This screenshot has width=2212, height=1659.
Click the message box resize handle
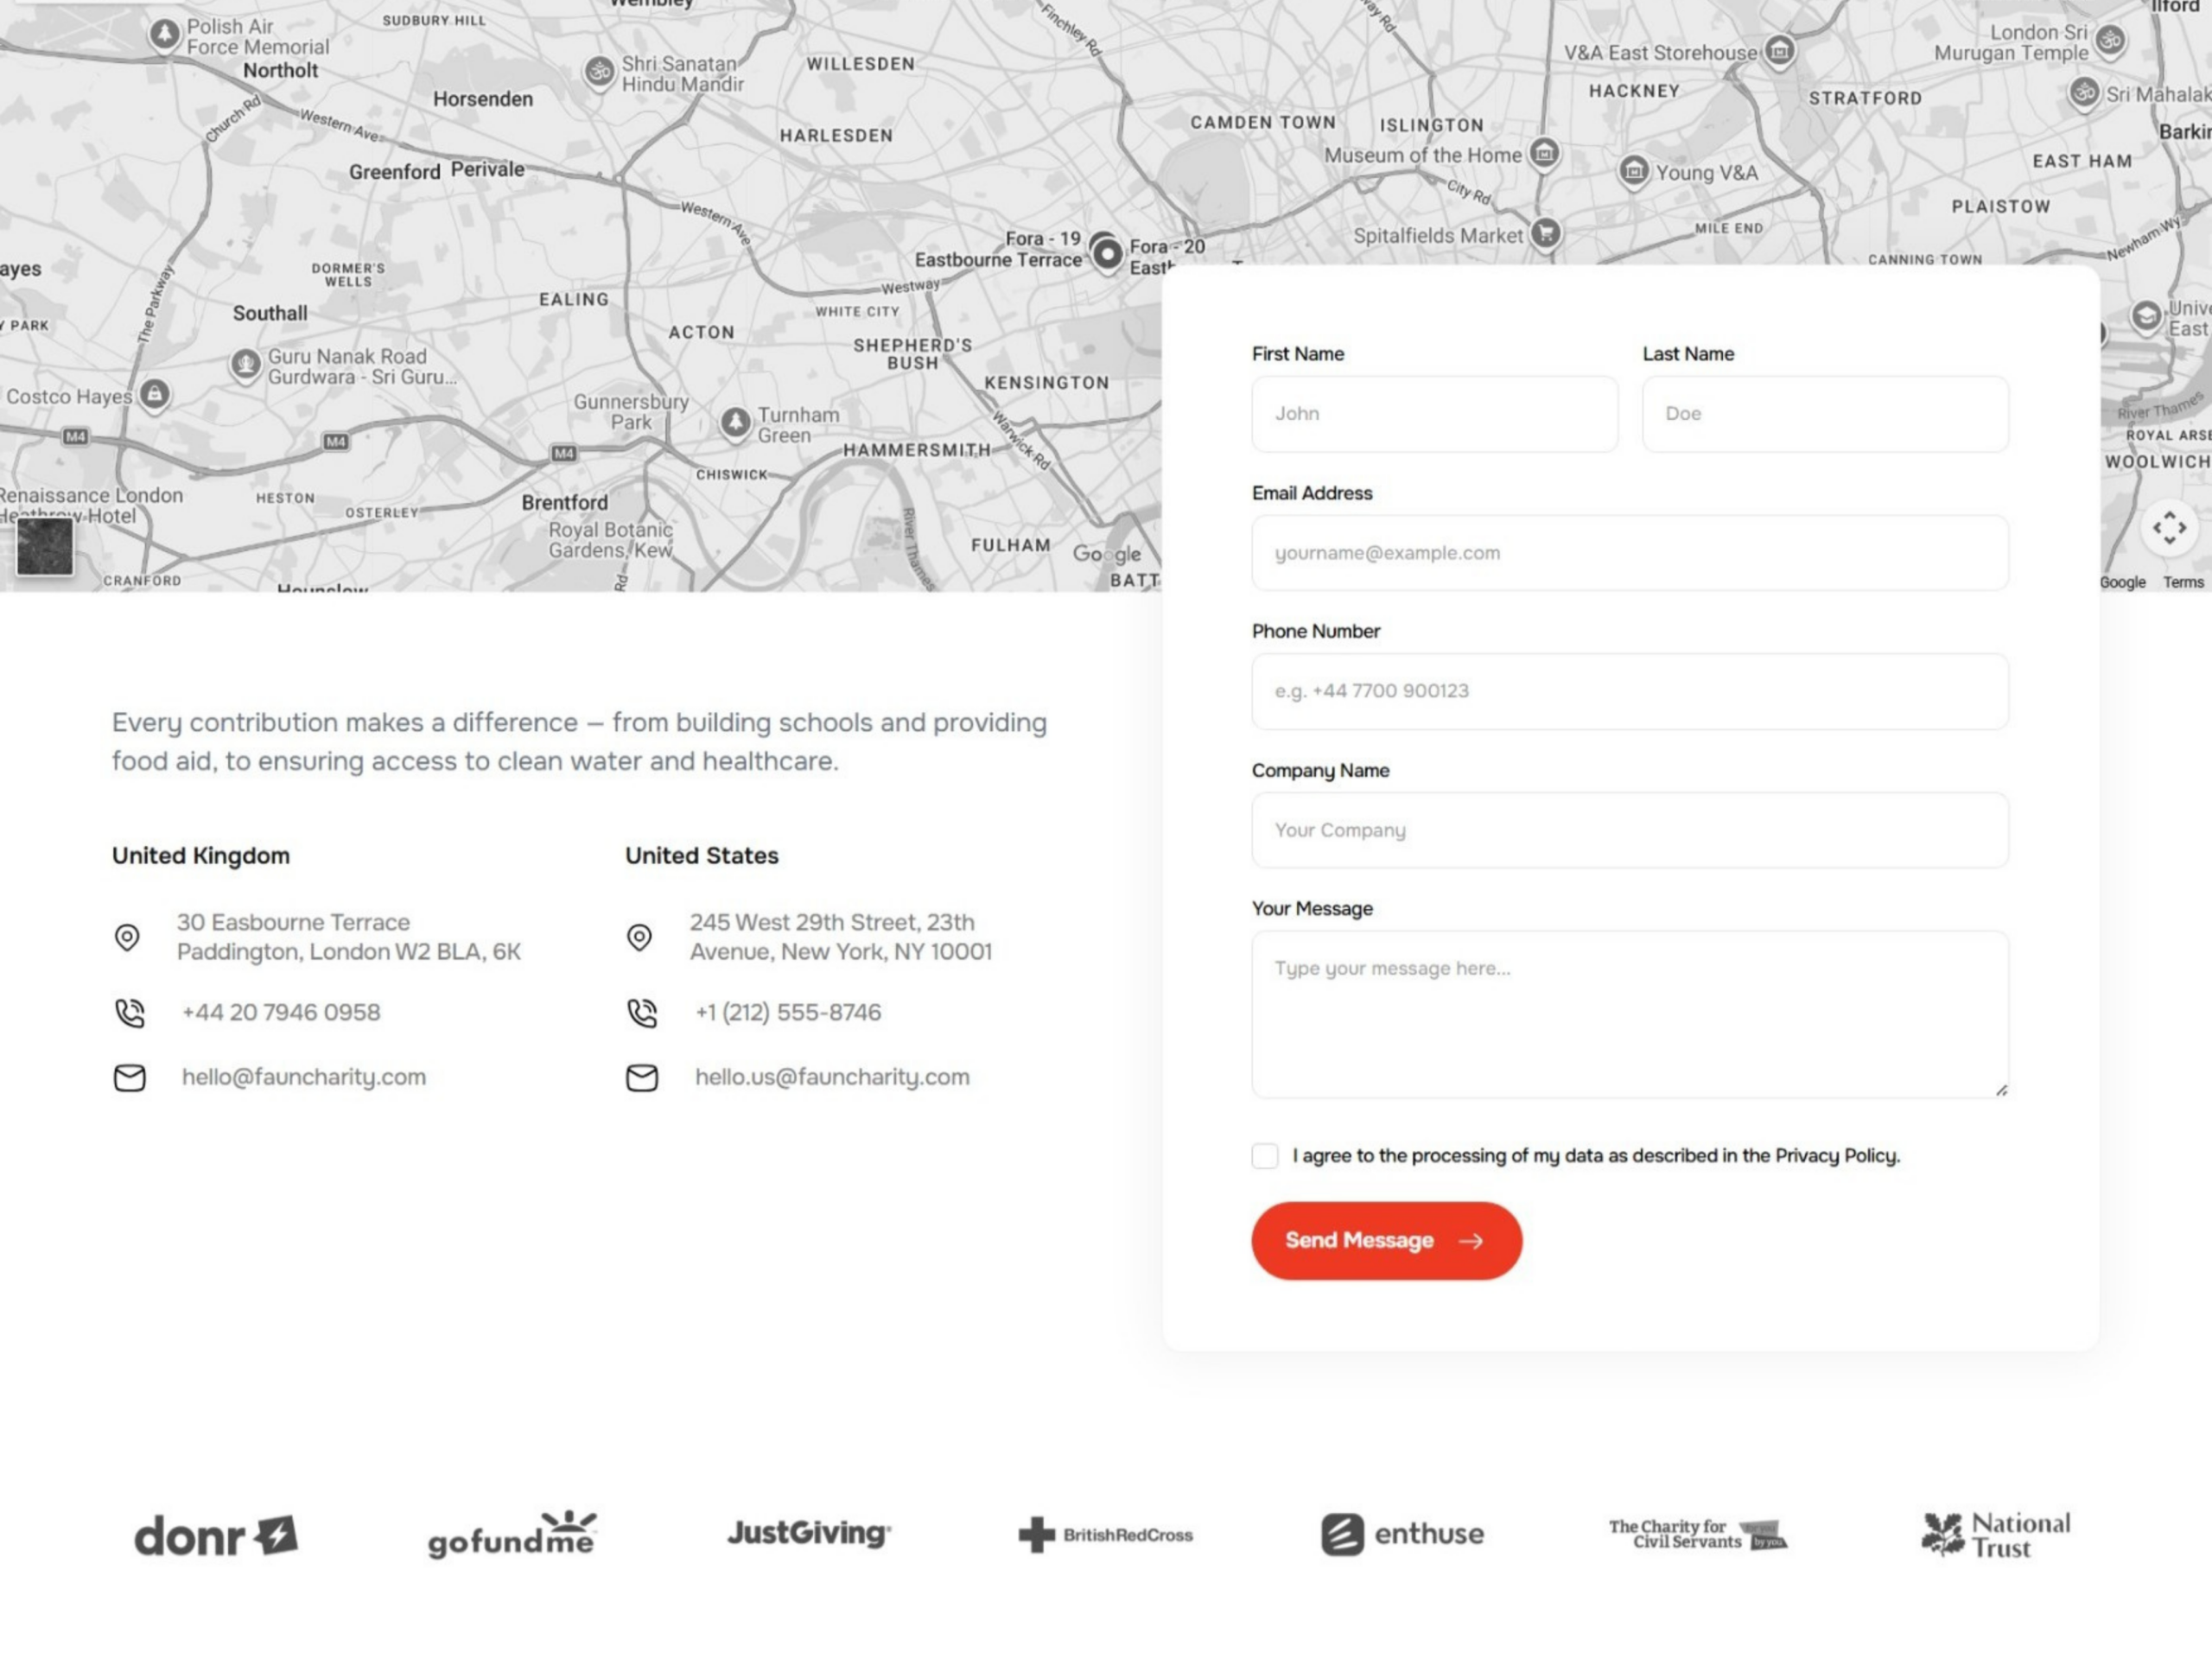click(x=2001, y=1091)
